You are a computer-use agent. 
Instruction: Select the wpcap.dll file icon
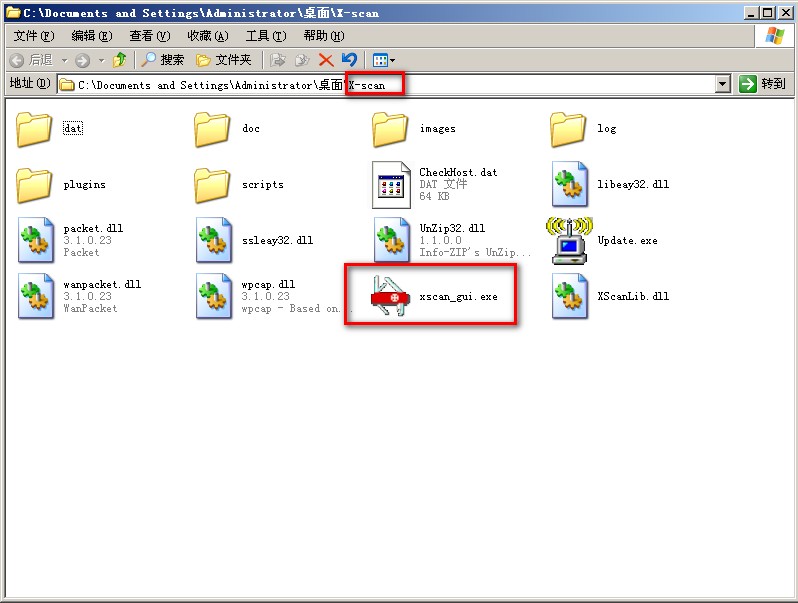click(x=214, y=296)
